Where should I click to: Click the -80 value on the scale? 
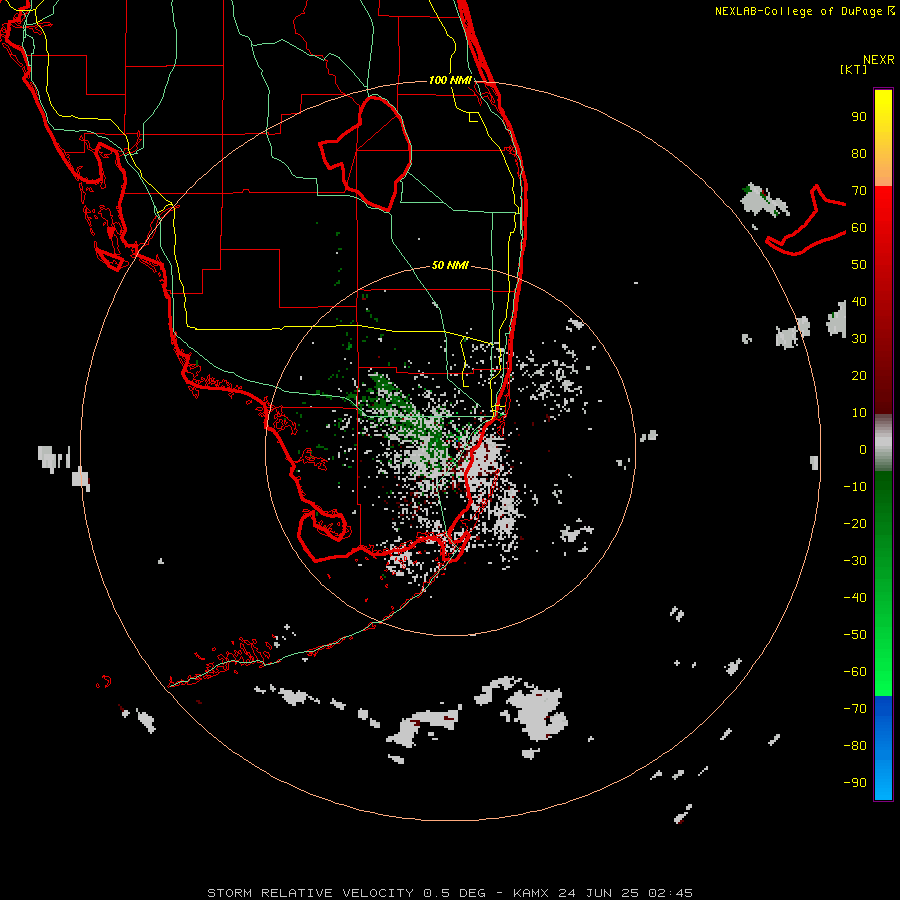[855, 746]
